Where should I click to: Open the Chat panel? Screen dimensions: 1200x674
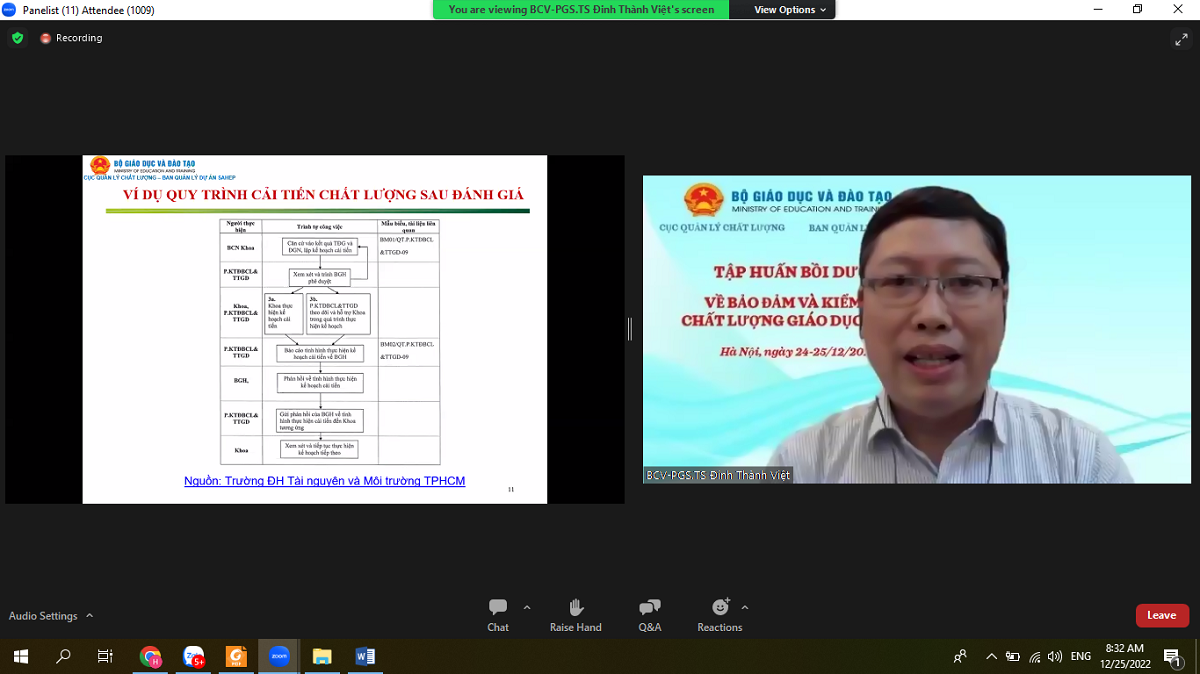pos(498,615)
